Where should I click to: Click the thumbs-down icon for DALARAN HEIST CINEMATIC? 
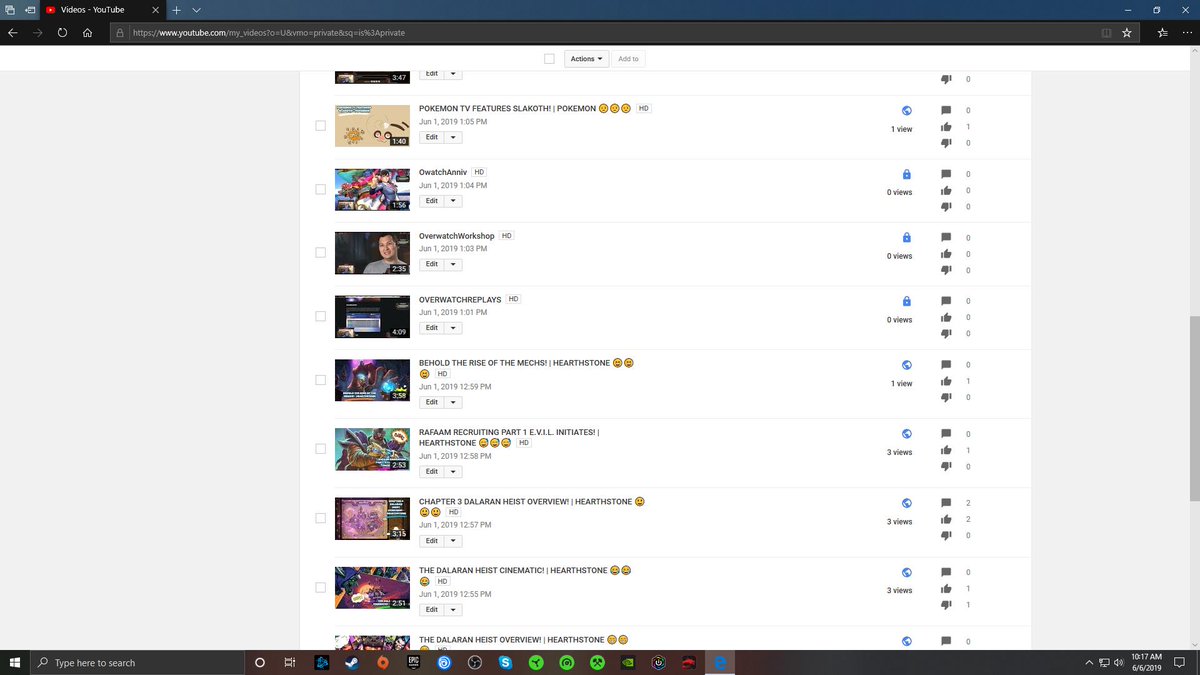[946, 605]
